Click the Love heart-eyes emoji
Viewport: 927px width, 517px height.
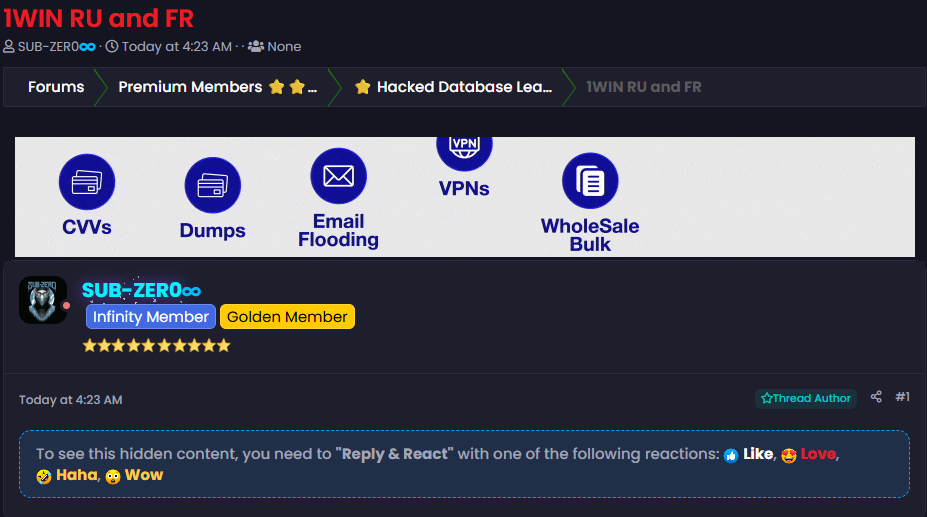[789, 455]
